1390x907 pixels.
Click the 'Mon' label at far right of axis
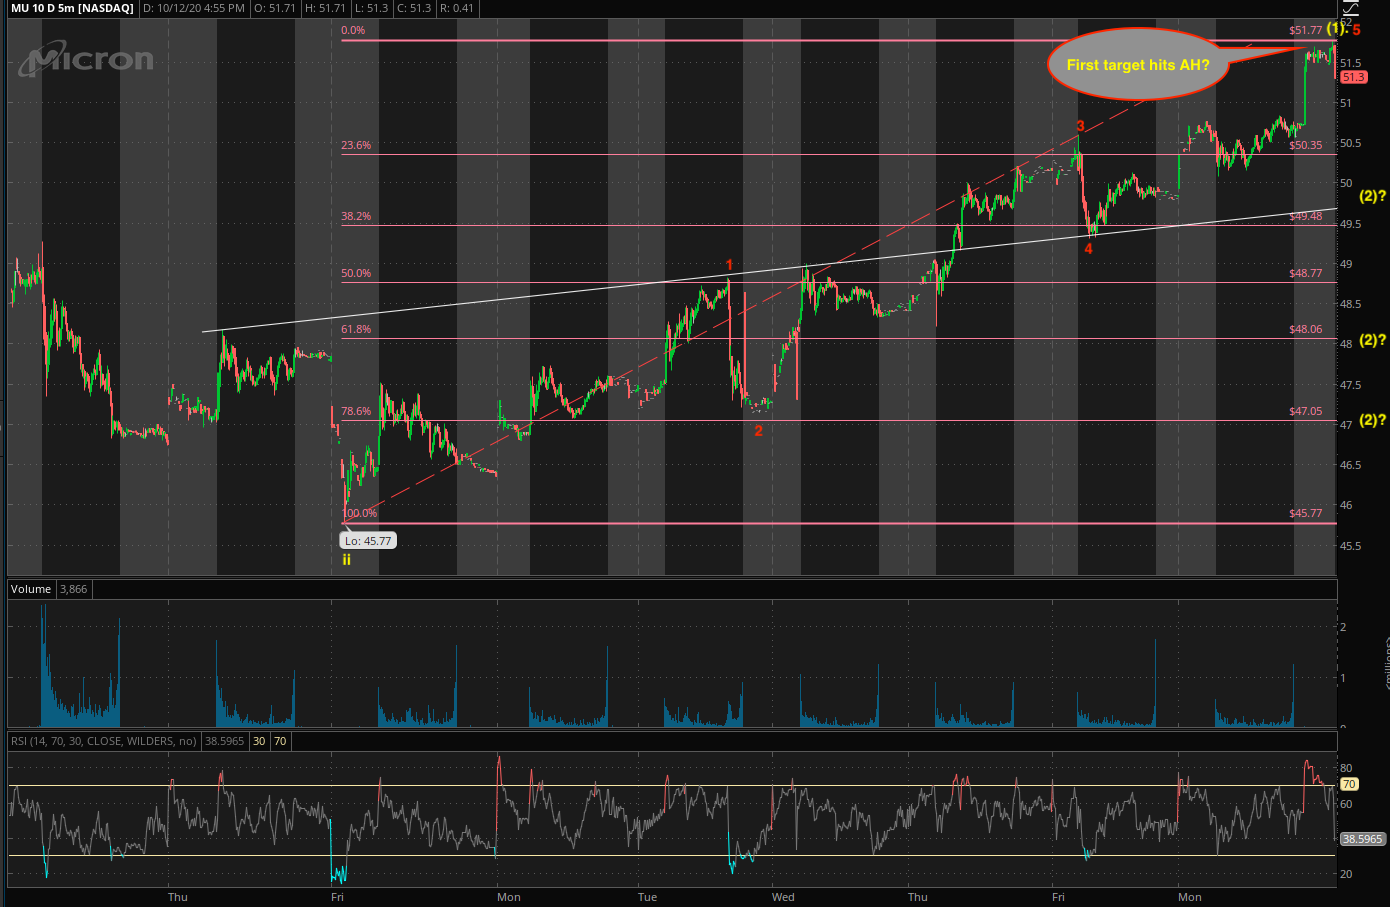pyautogui.click(x=1190, y=897)
